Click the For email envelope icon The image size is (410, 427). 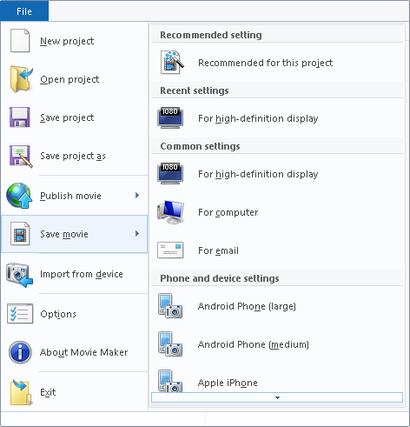[x=170, y=250]
